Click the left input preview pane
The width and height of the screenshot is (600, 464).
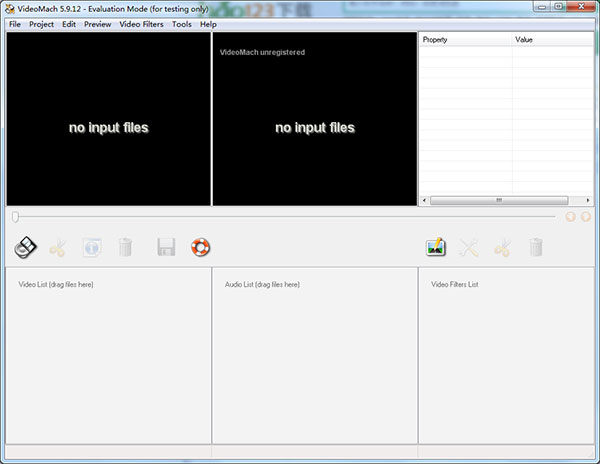[x=108, y=119]
